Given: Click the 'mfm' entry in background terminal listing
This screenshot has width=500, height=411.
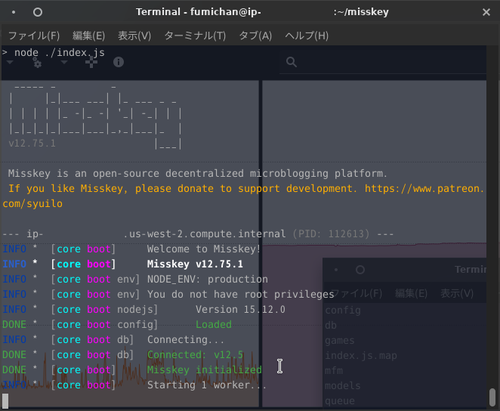Looking at the screenshot, I should coord(334,371).
